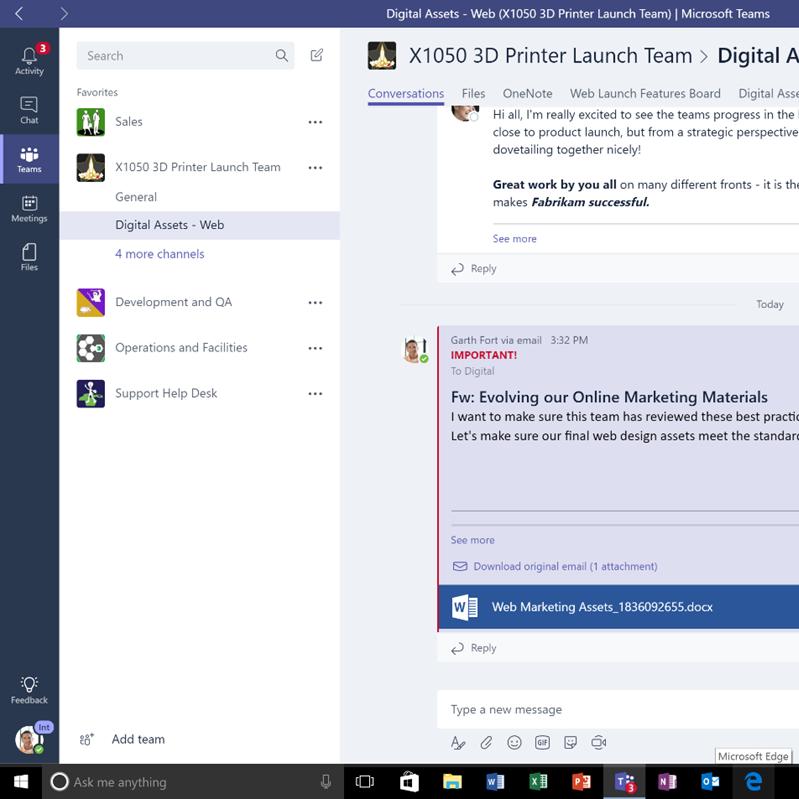Switch to the Files tab
The width and height of the screenshot is (799, 799).
473,94
